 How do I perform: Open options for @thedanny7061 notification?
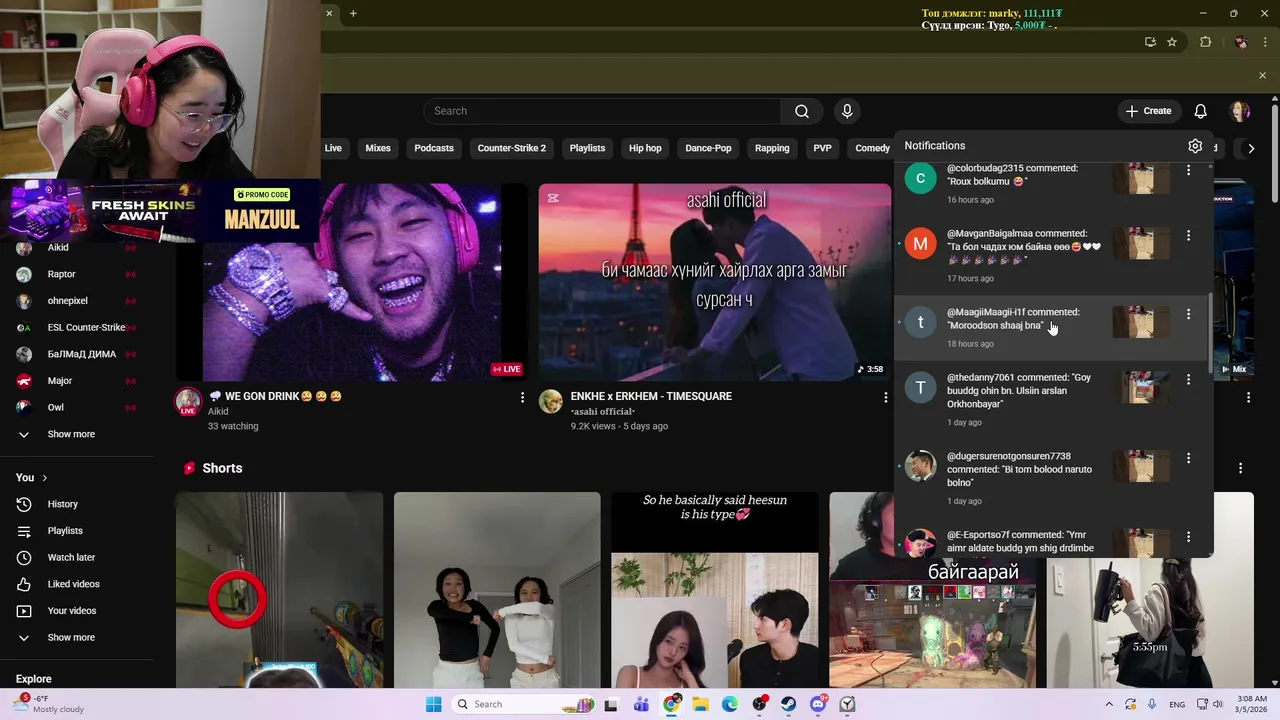(x=1188, y=380)
